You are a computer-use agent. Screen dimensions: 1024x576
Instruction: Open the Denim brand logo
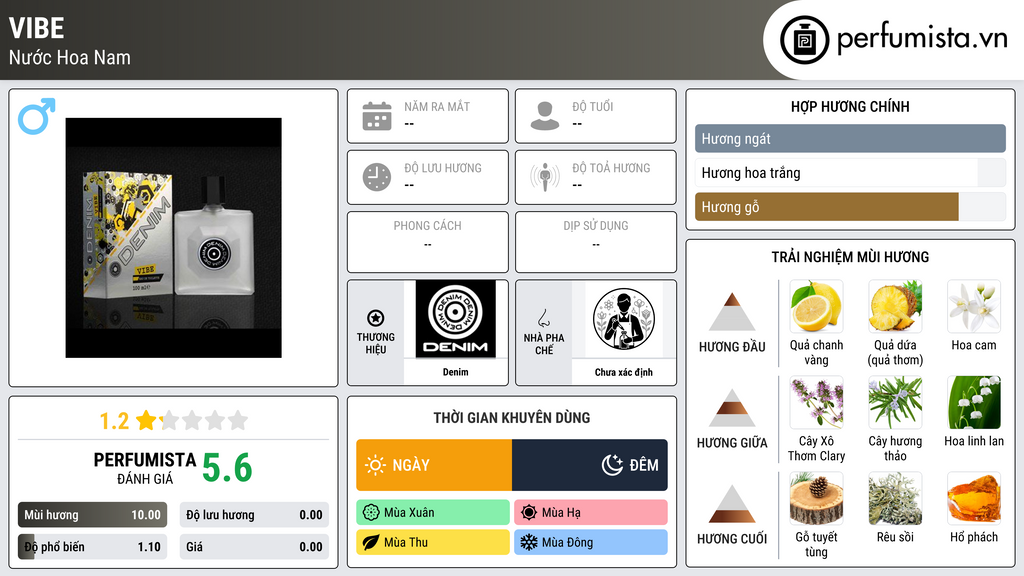click(x=456, y=319)
